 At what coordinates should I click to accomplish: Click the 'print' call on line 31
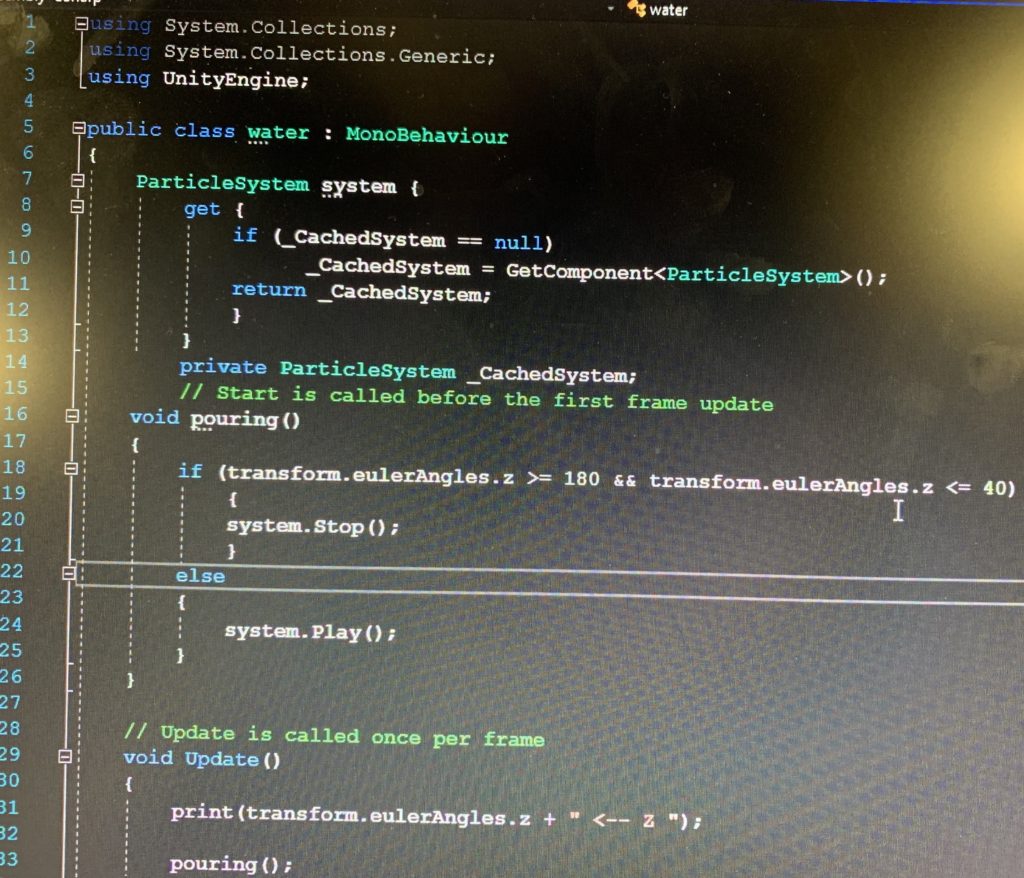(x=202, y=812)
